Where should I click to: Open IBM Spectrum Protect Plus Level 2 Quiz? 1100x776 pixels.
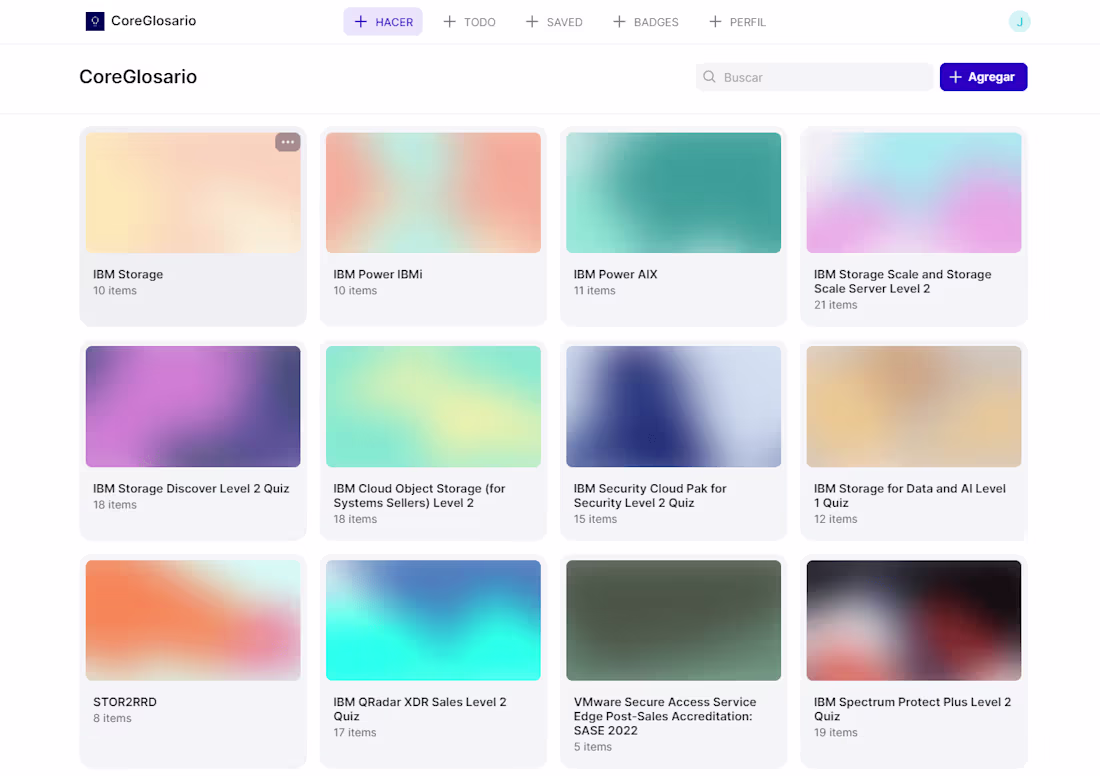click(913, 620)
